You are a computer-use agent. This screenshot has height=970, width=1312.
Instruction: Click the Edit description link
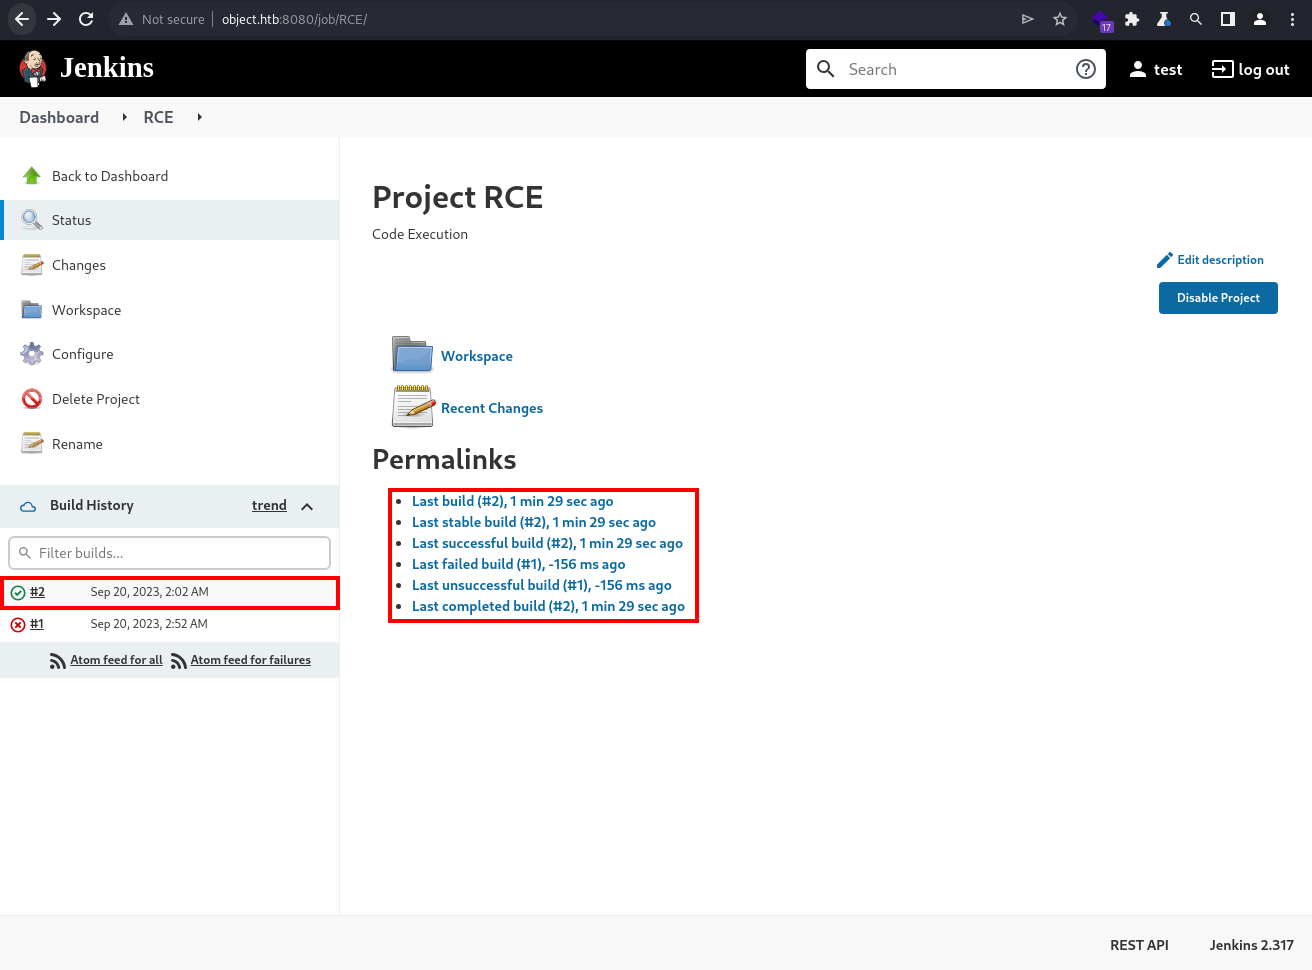click(x=1220, y=260)
